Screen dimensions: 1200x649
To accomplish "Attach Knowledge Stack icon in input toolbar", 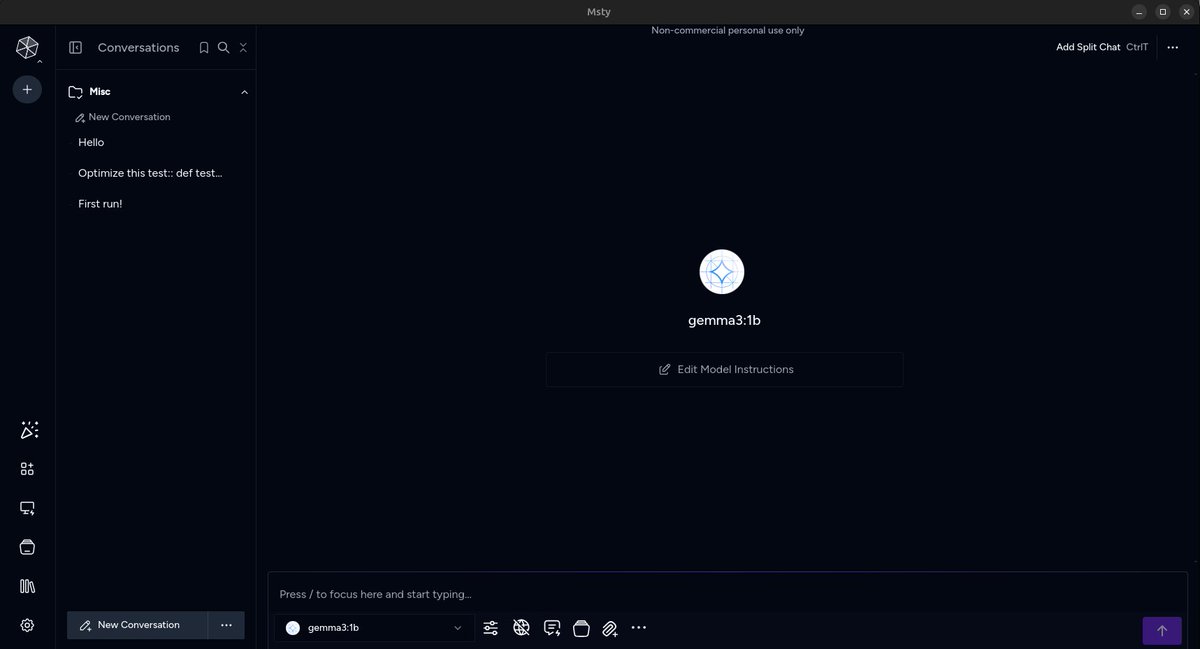I will coord(581,628).
